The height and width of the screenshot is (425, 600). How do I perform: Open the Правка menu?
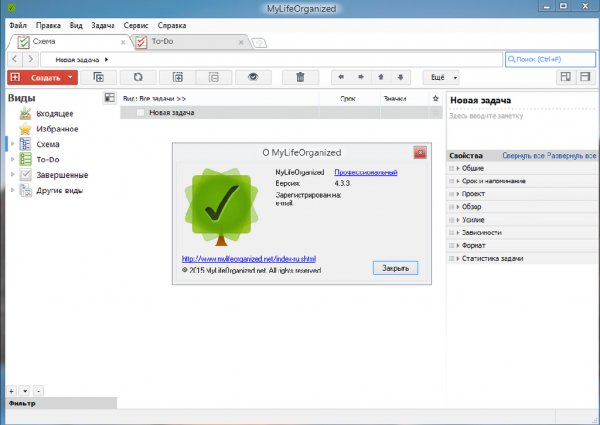pos(48,26)
